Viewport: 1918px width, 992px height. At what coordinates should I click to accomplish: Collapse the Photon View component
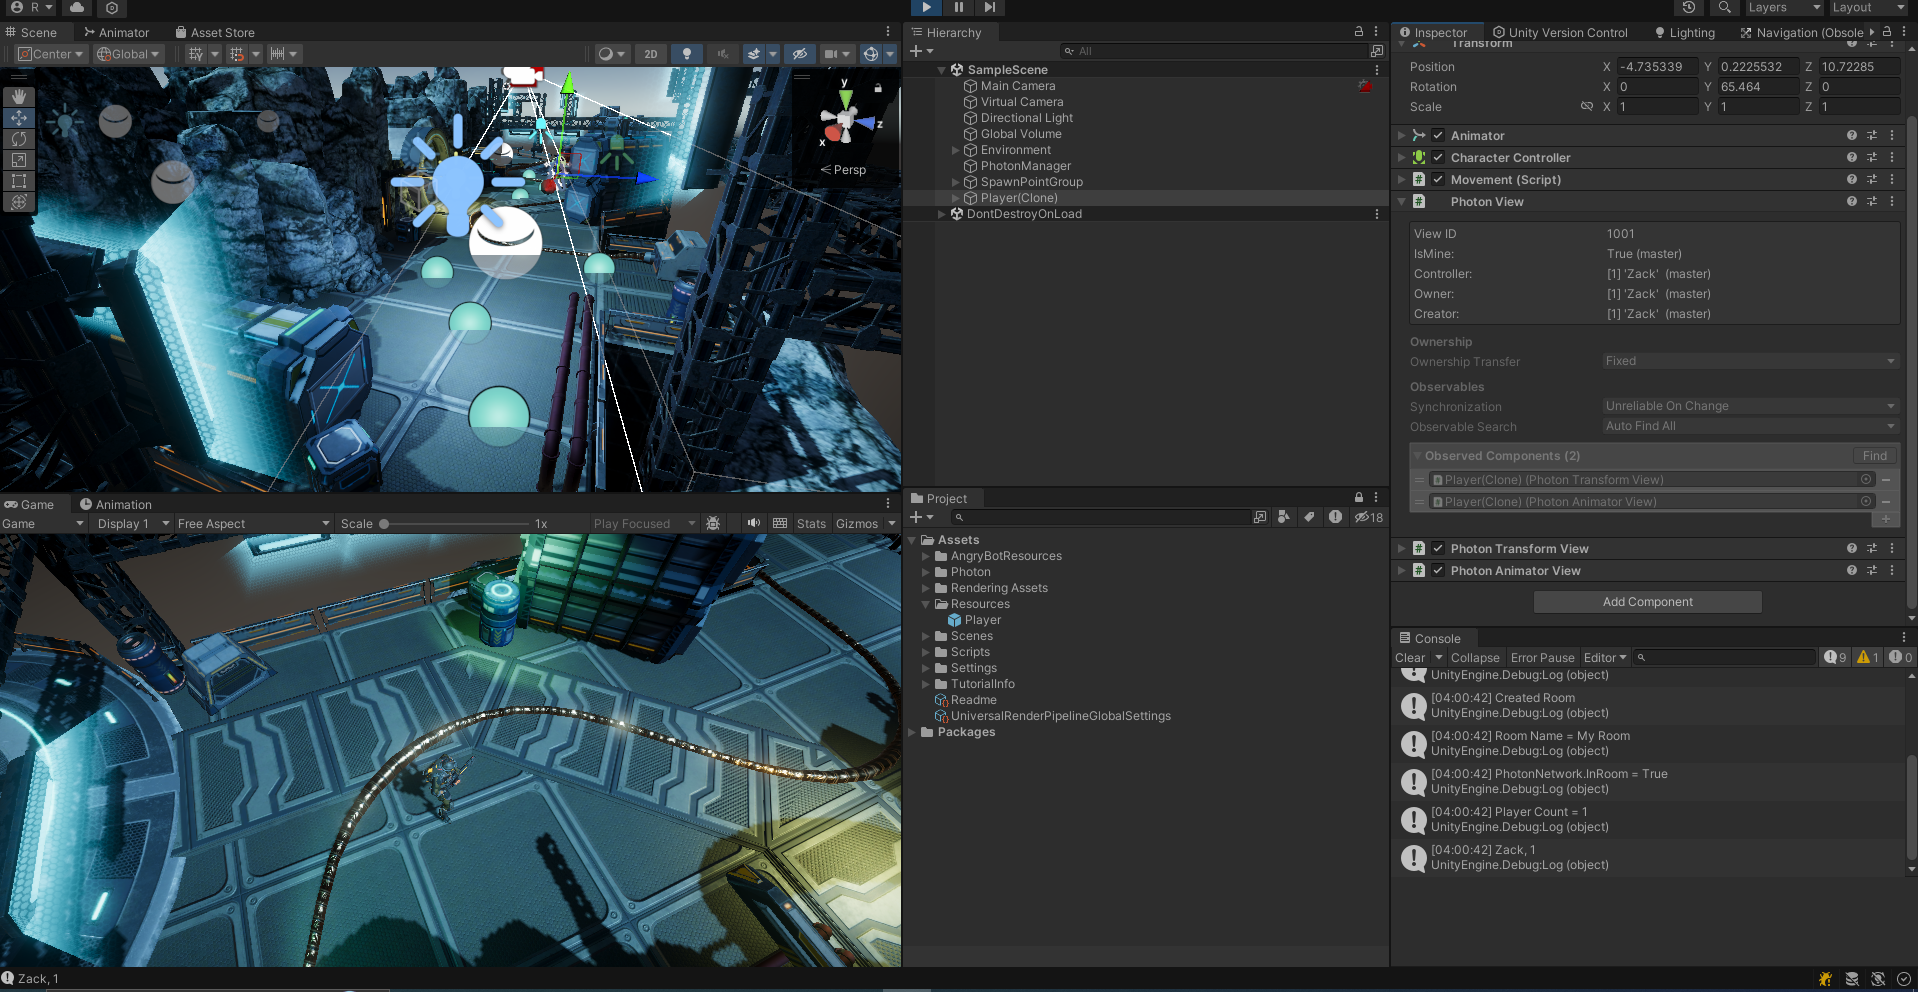coord(1401,201)
